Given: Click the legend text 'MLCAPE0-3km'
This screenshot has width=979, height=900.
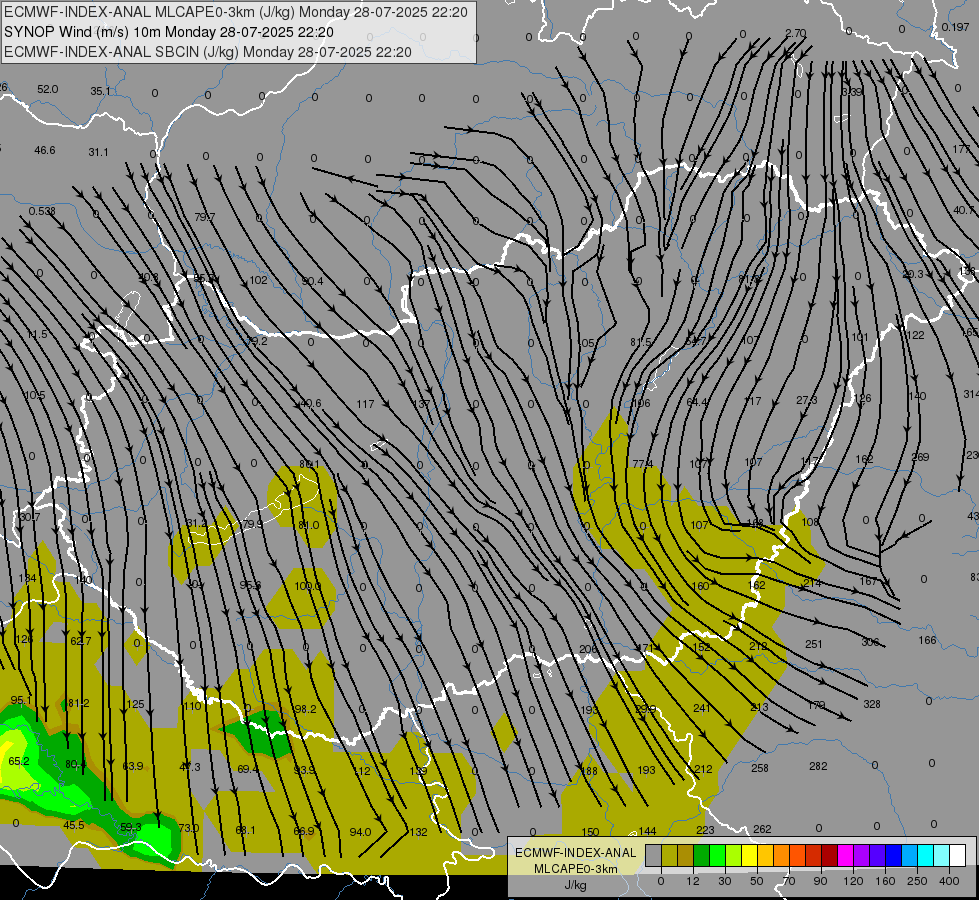Looking at the screenshot, I should coord(576,869).
